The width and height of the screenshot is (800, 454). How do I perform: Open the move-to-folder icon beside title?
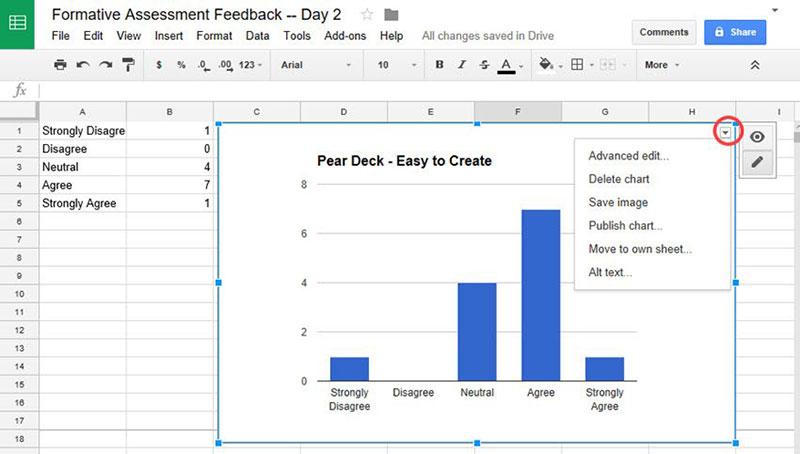(391, 15)
